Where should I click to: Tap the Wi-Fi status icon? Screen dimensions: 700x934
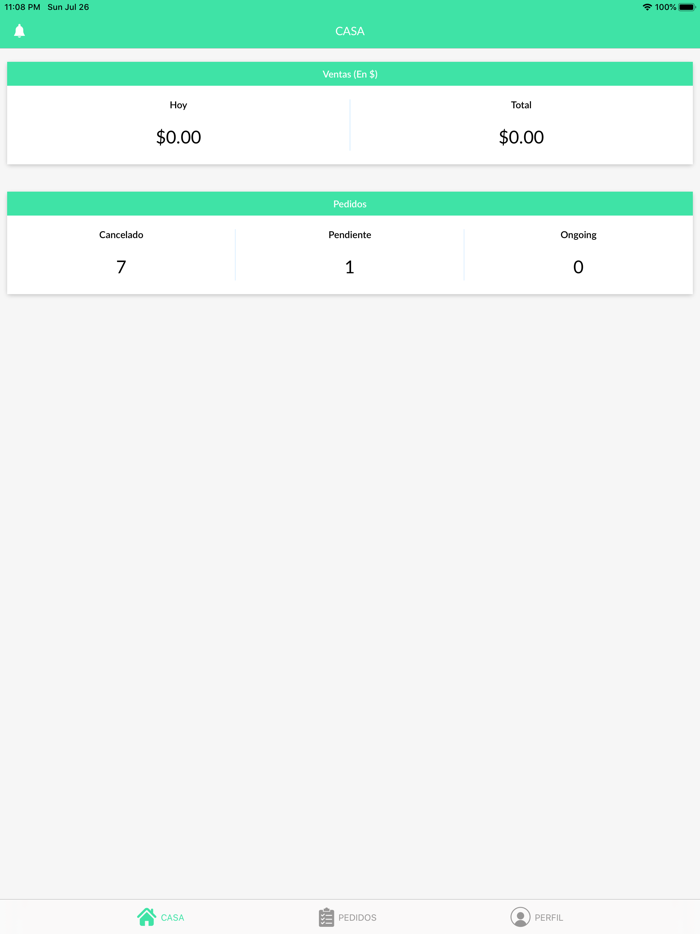point(647,7)
